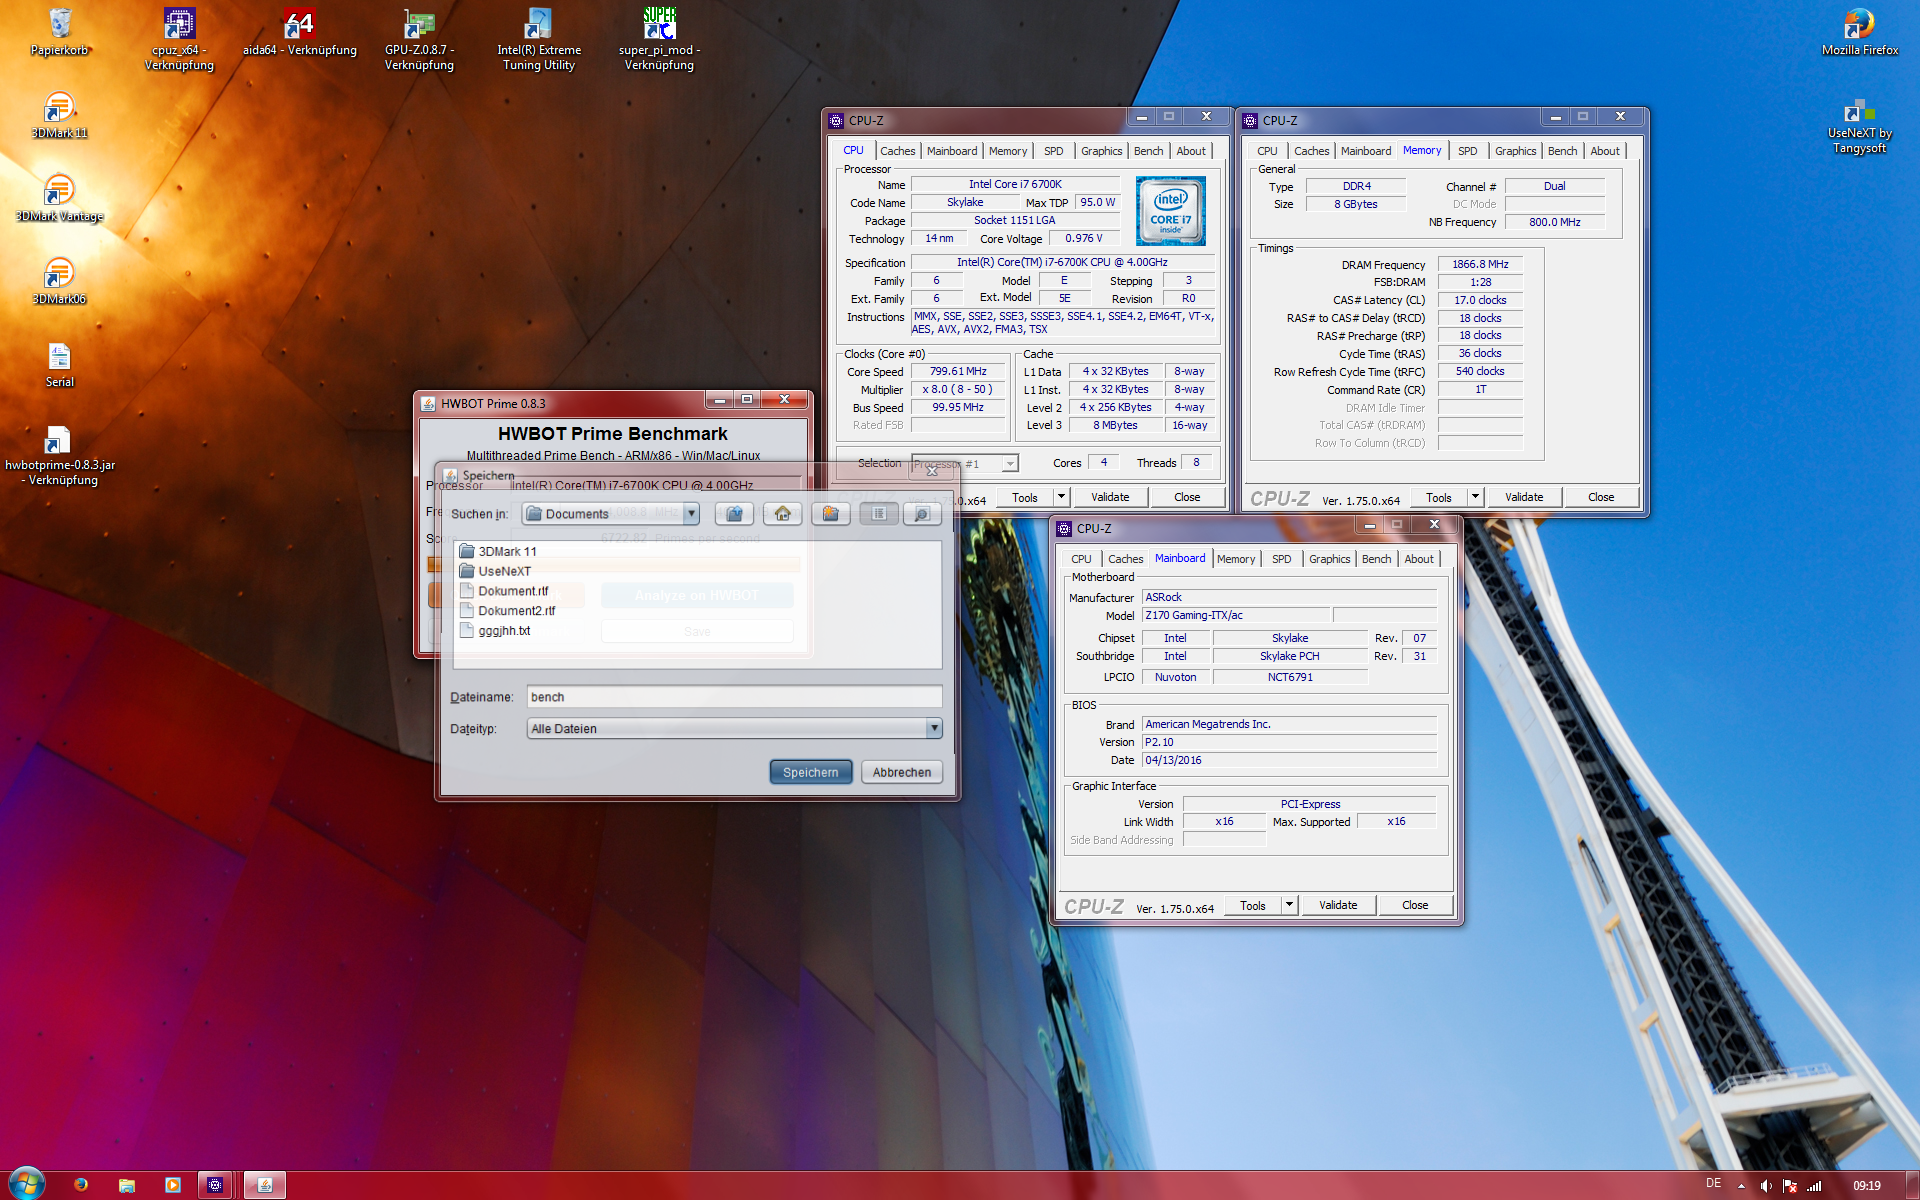Click Tools button in Mainboard CPU-Z window
Viewport: 1920px width, 1200px height.
(x=1252, y=905)
